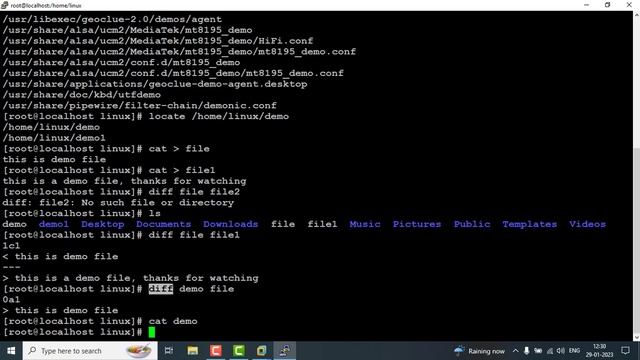Click the 'demonic.conf' pipewire path line
This screenshot has width=640, height=360.
pos(140,106)
